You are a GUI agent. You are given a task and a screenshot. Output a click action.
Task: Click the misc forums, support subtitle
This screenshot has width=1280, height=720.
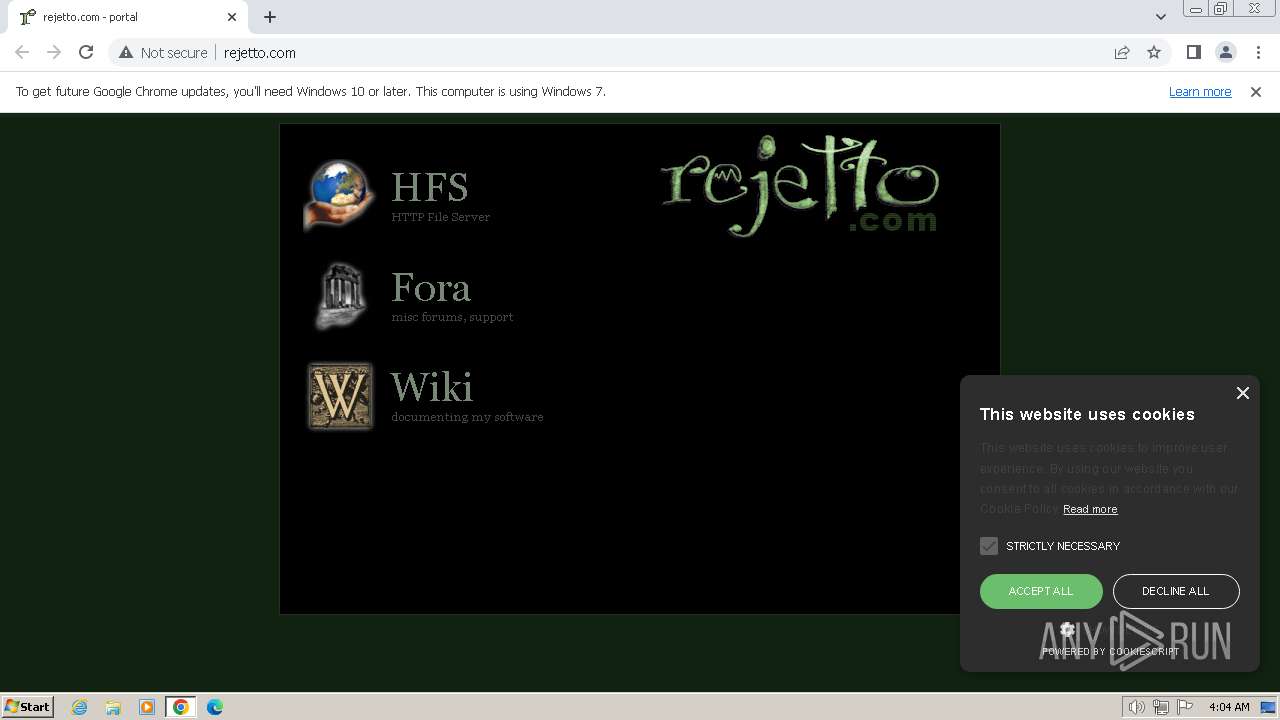(452, 317)
